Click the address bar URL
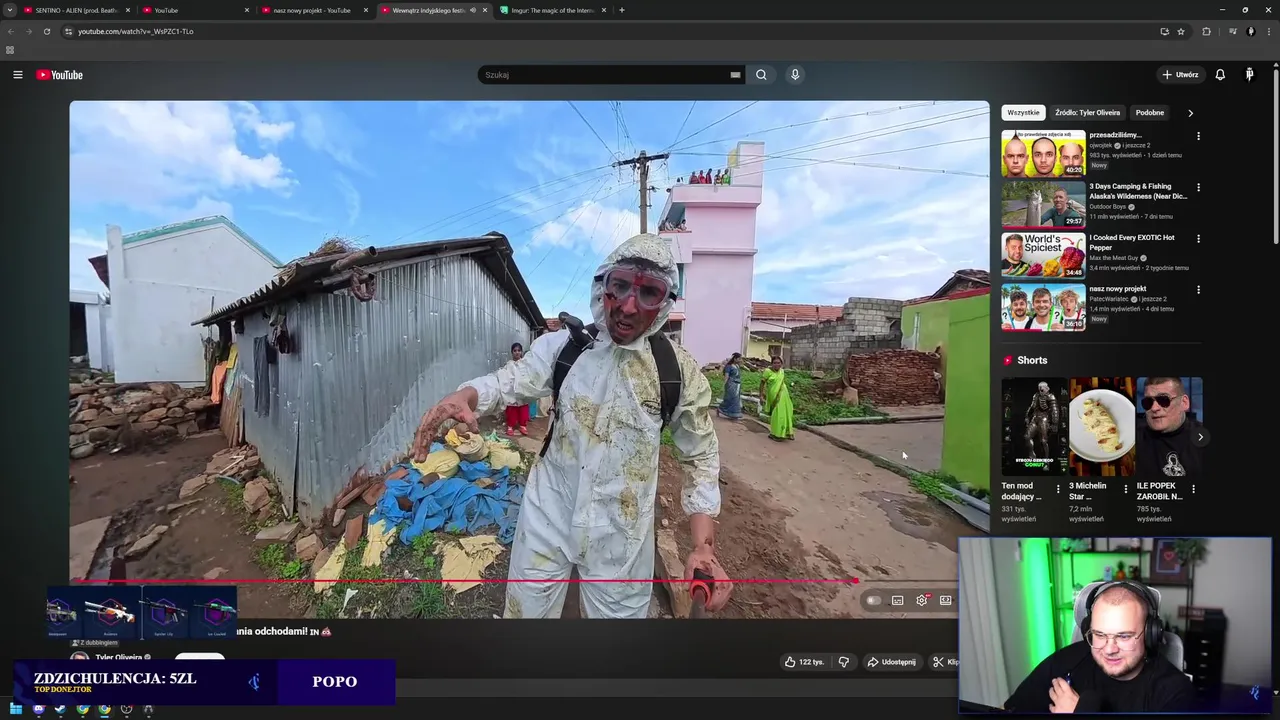The width and height of the screenshot is (1280, 720). 136,31
